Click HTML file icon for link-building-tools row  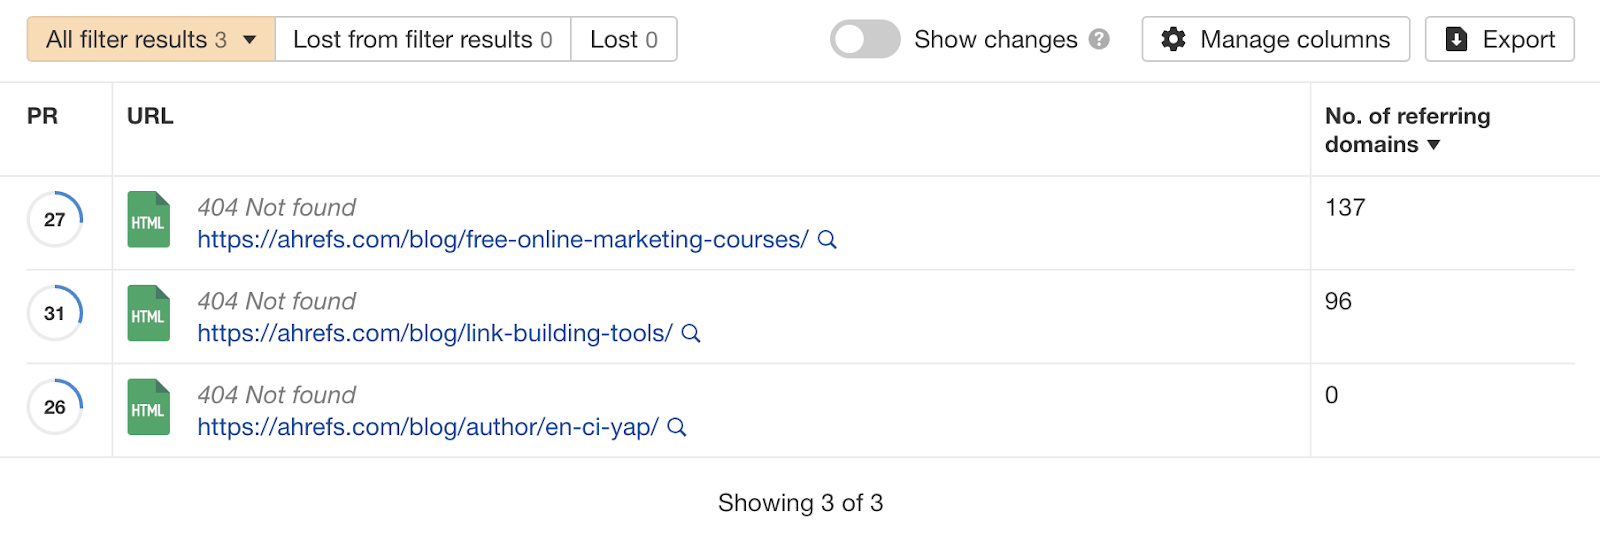[x=148, y=314]
